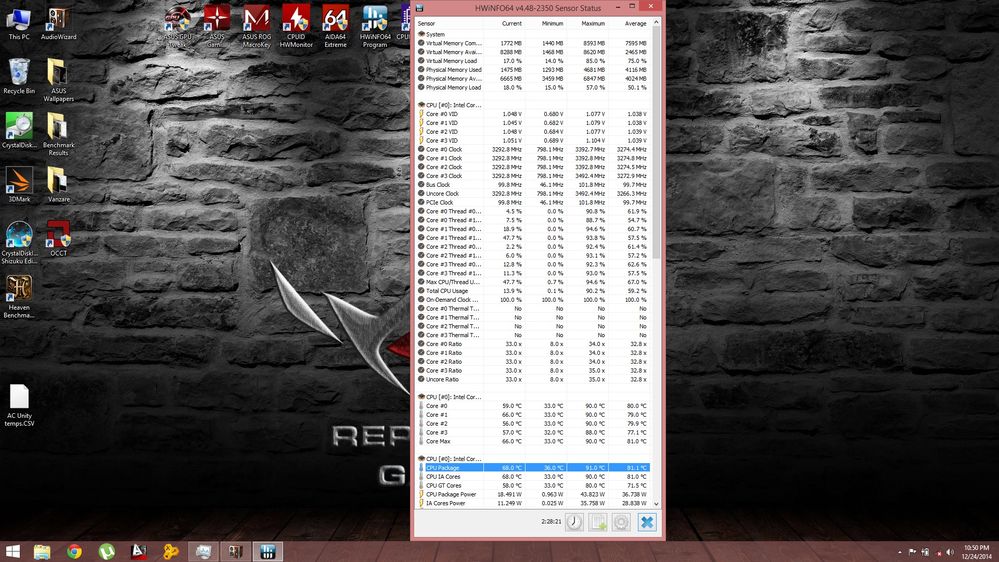
Task: Open ASUS Wallpapers folder
Action: [x=58, y=80]
